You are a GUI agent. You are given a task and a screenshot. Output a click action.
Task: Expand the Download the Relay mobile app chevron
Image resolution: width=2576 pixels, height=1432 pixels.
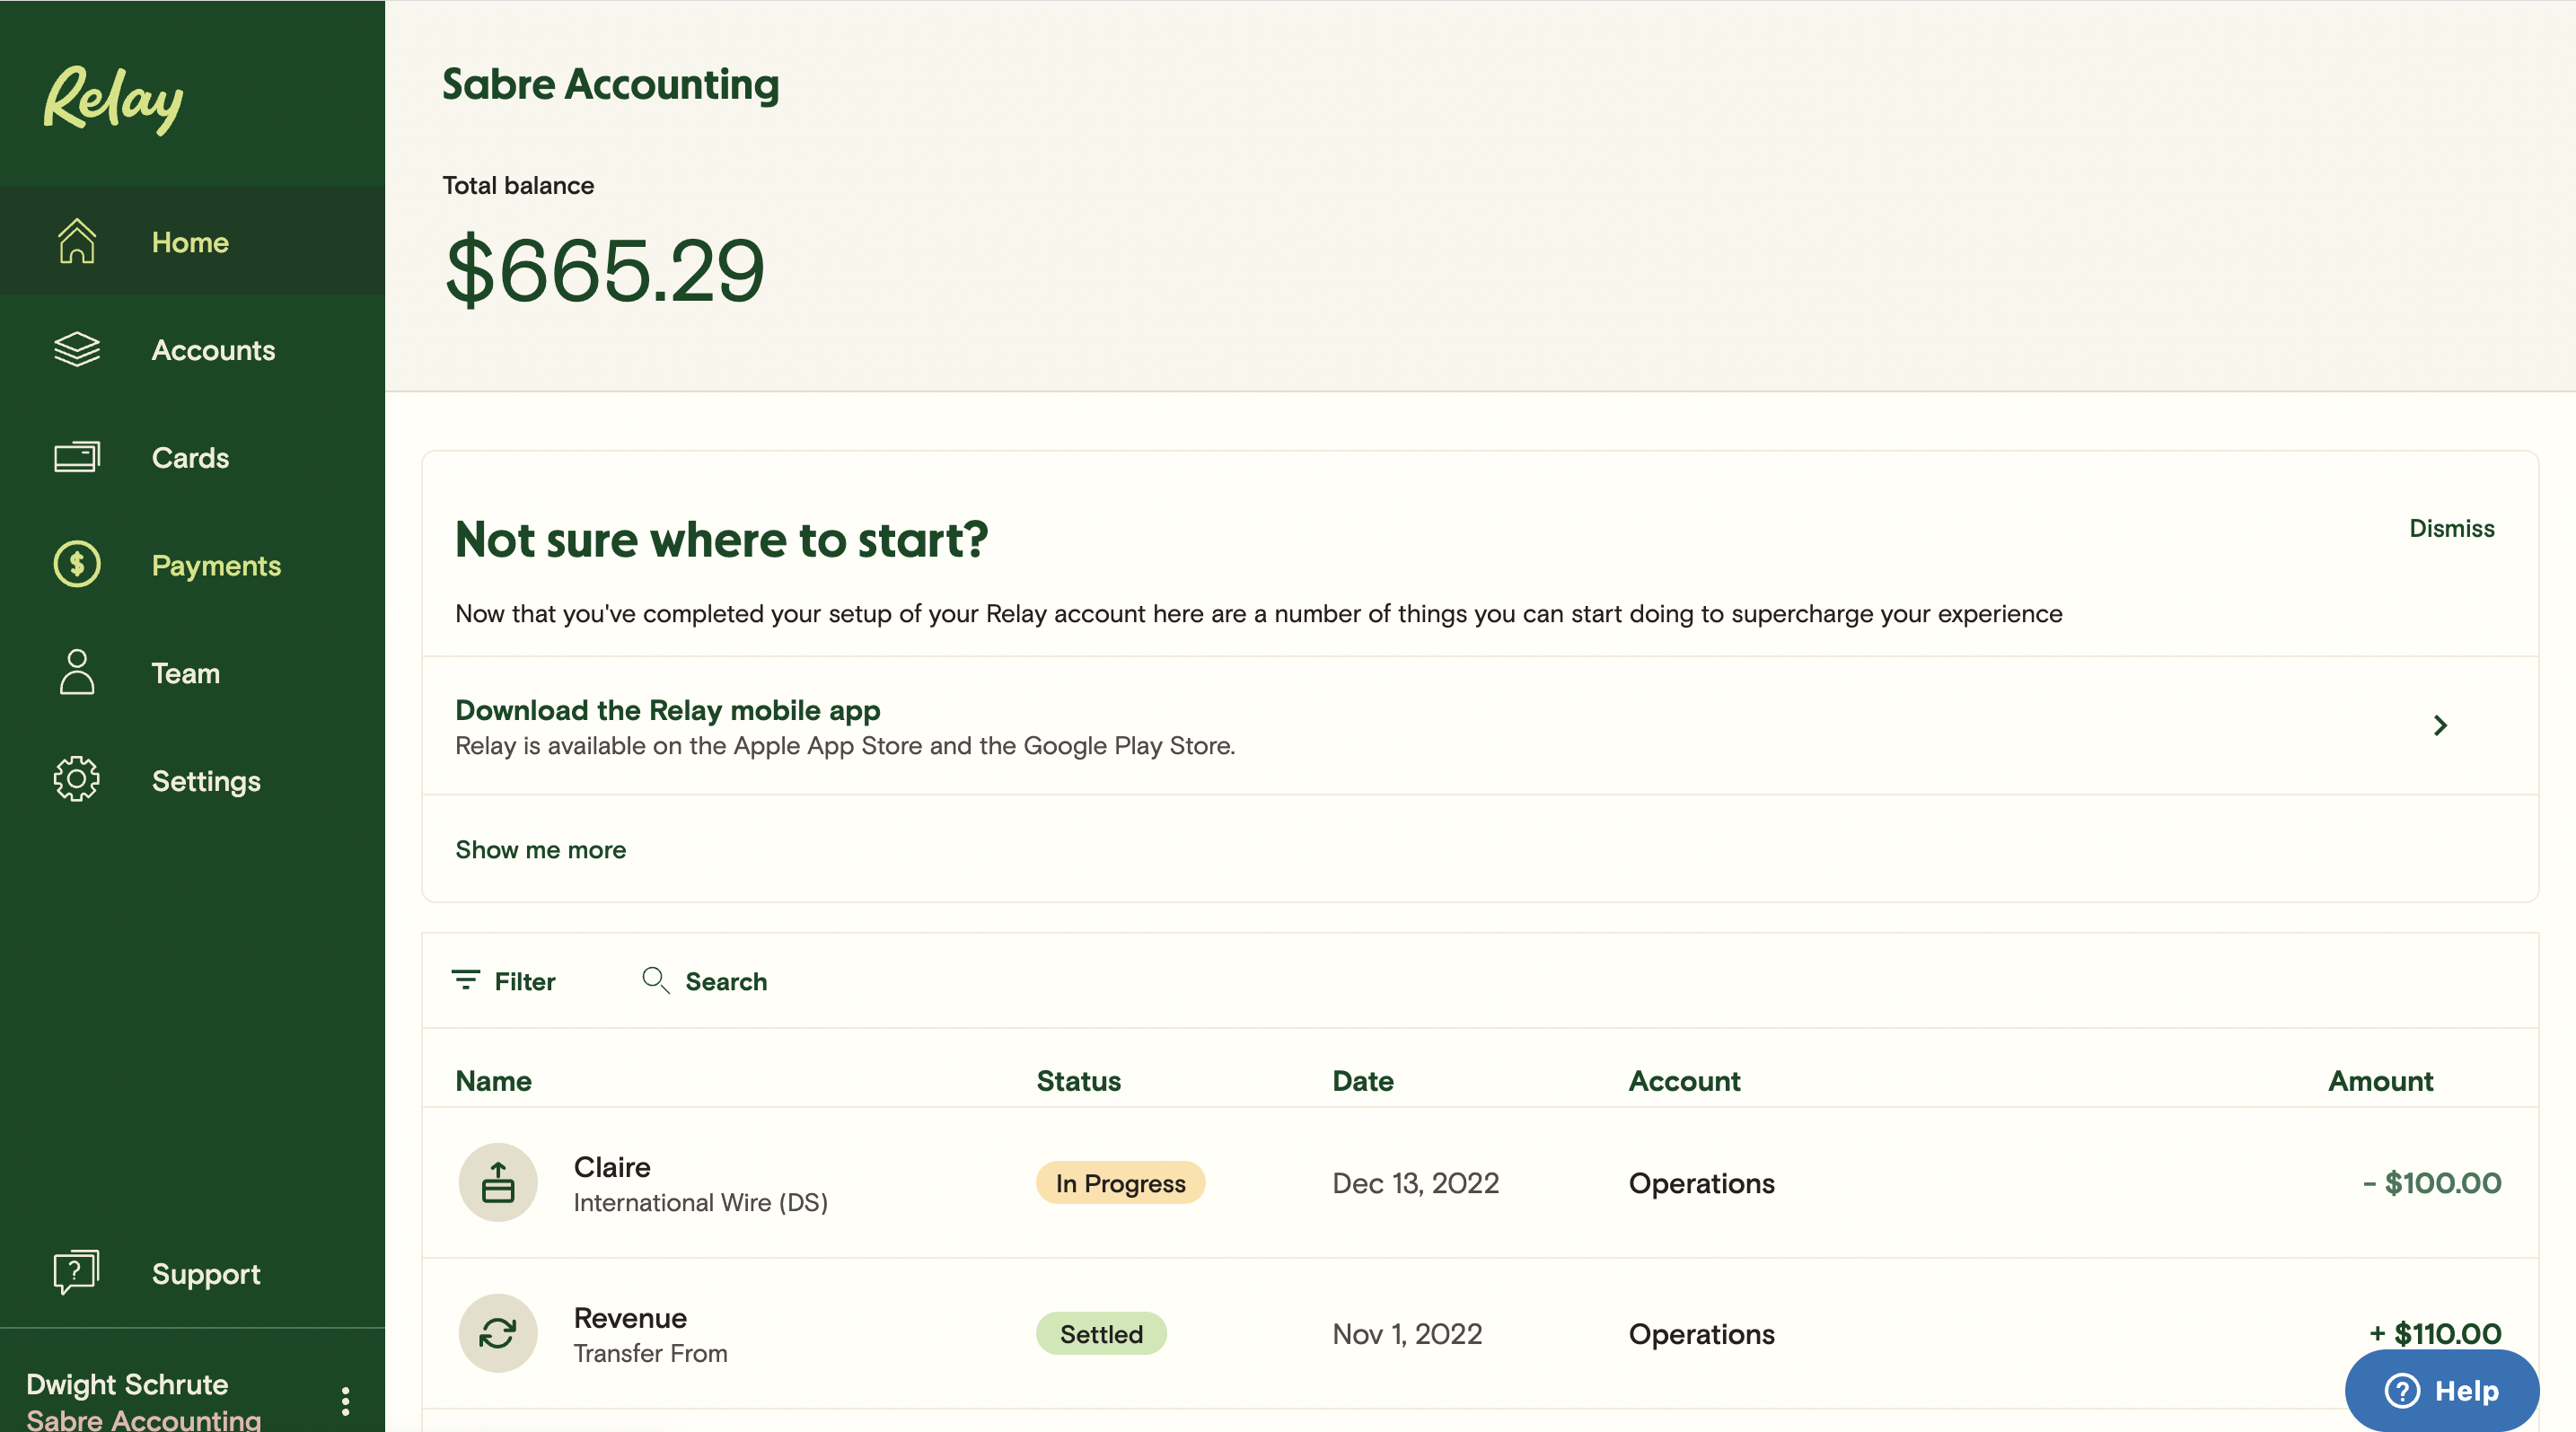[2440, 726]
